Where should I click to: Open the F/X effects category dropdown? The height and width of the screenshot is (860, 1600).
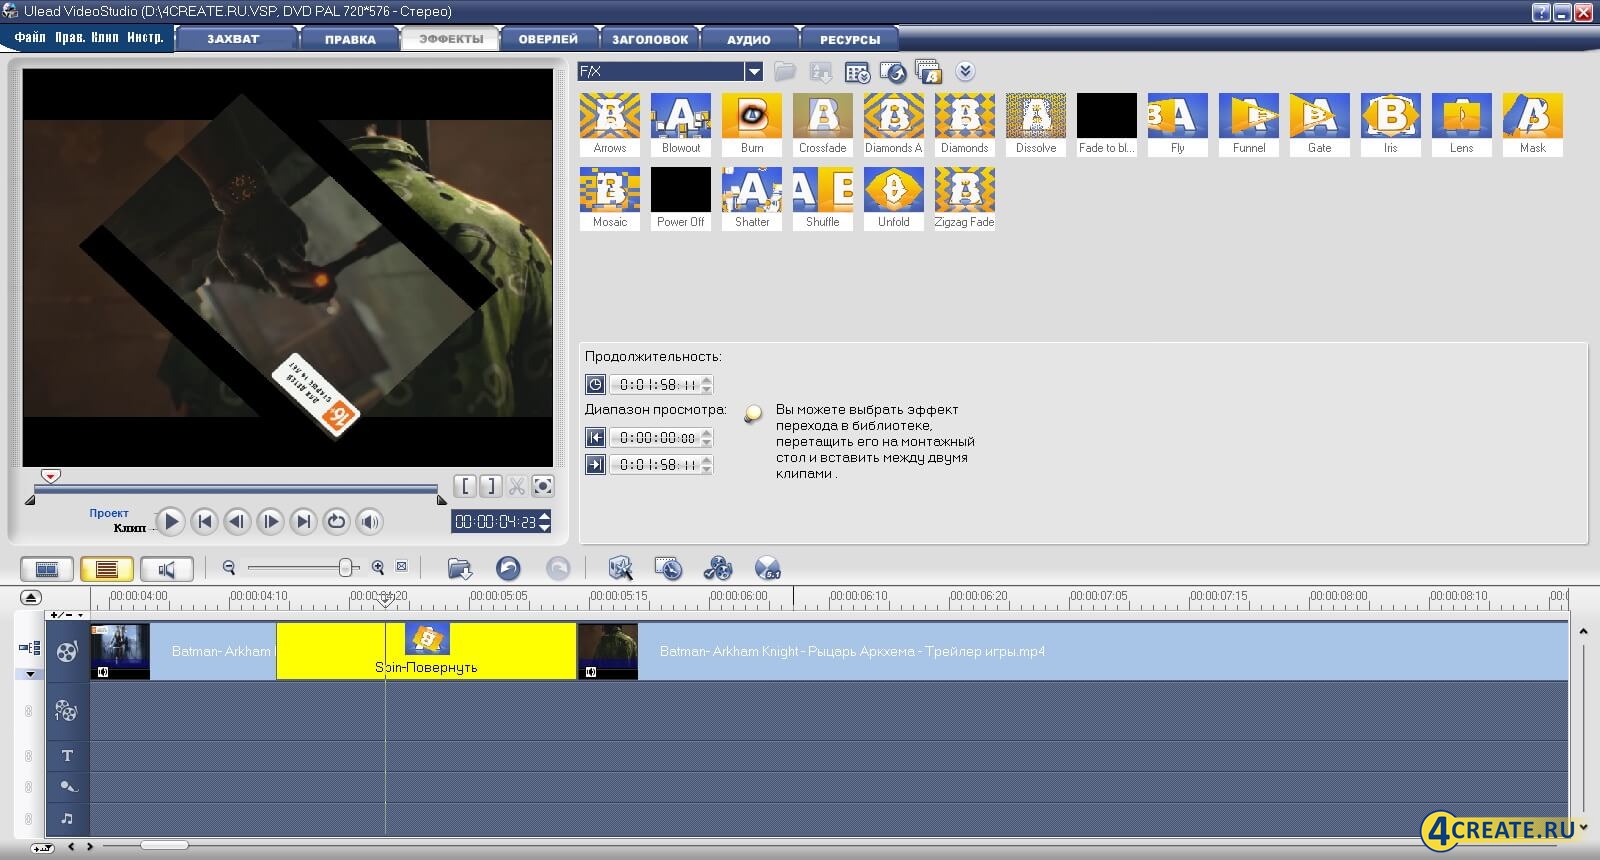point(754,71)
